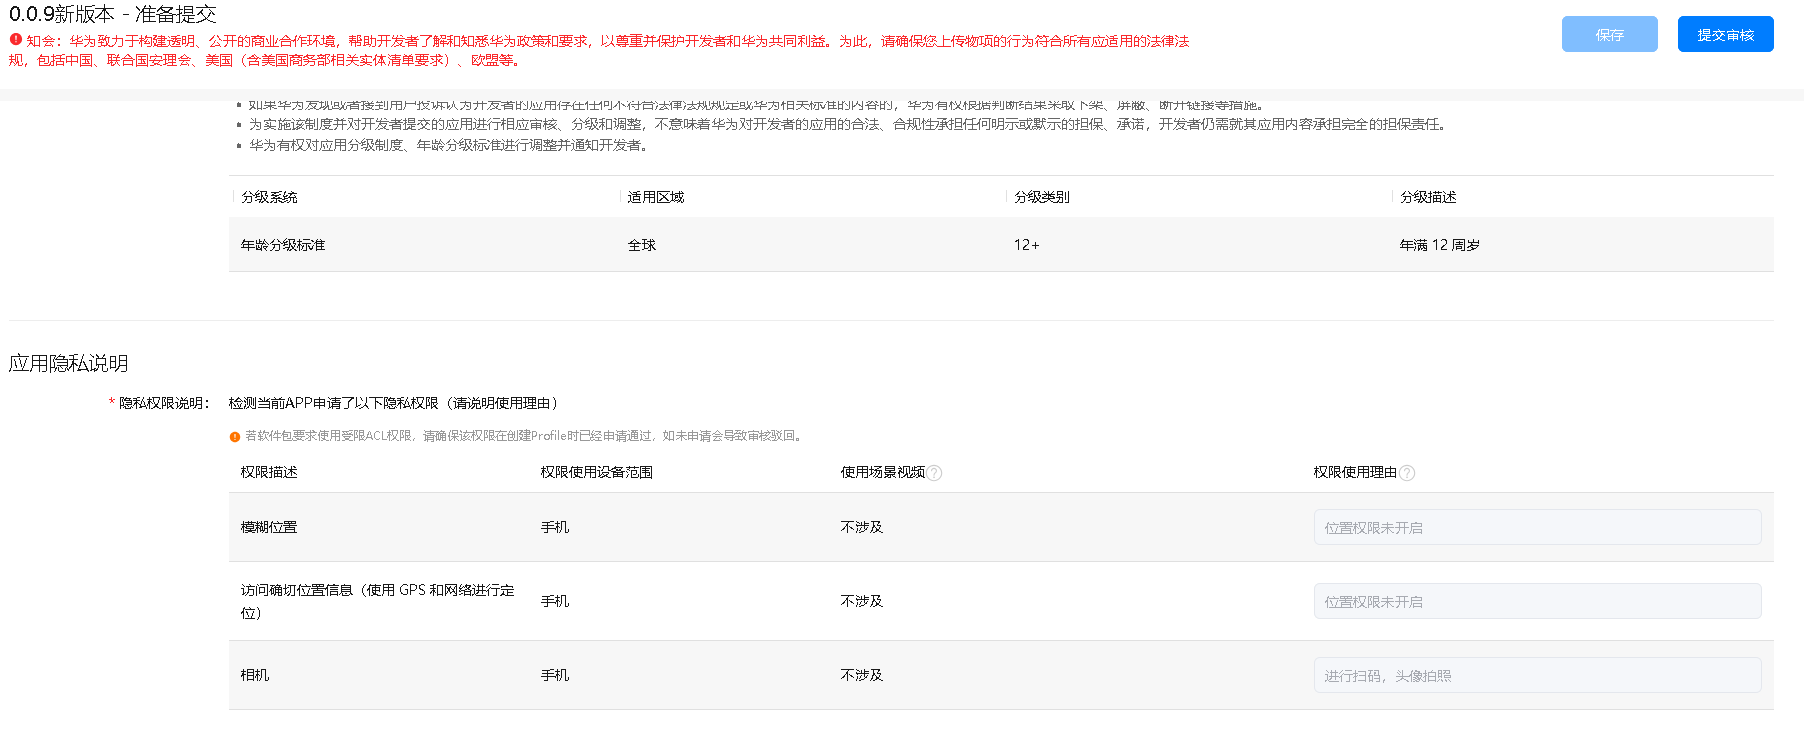This screenshot has width=1804, height=744.
Task: Click the red warning icon before 知会
Action: 16,40
